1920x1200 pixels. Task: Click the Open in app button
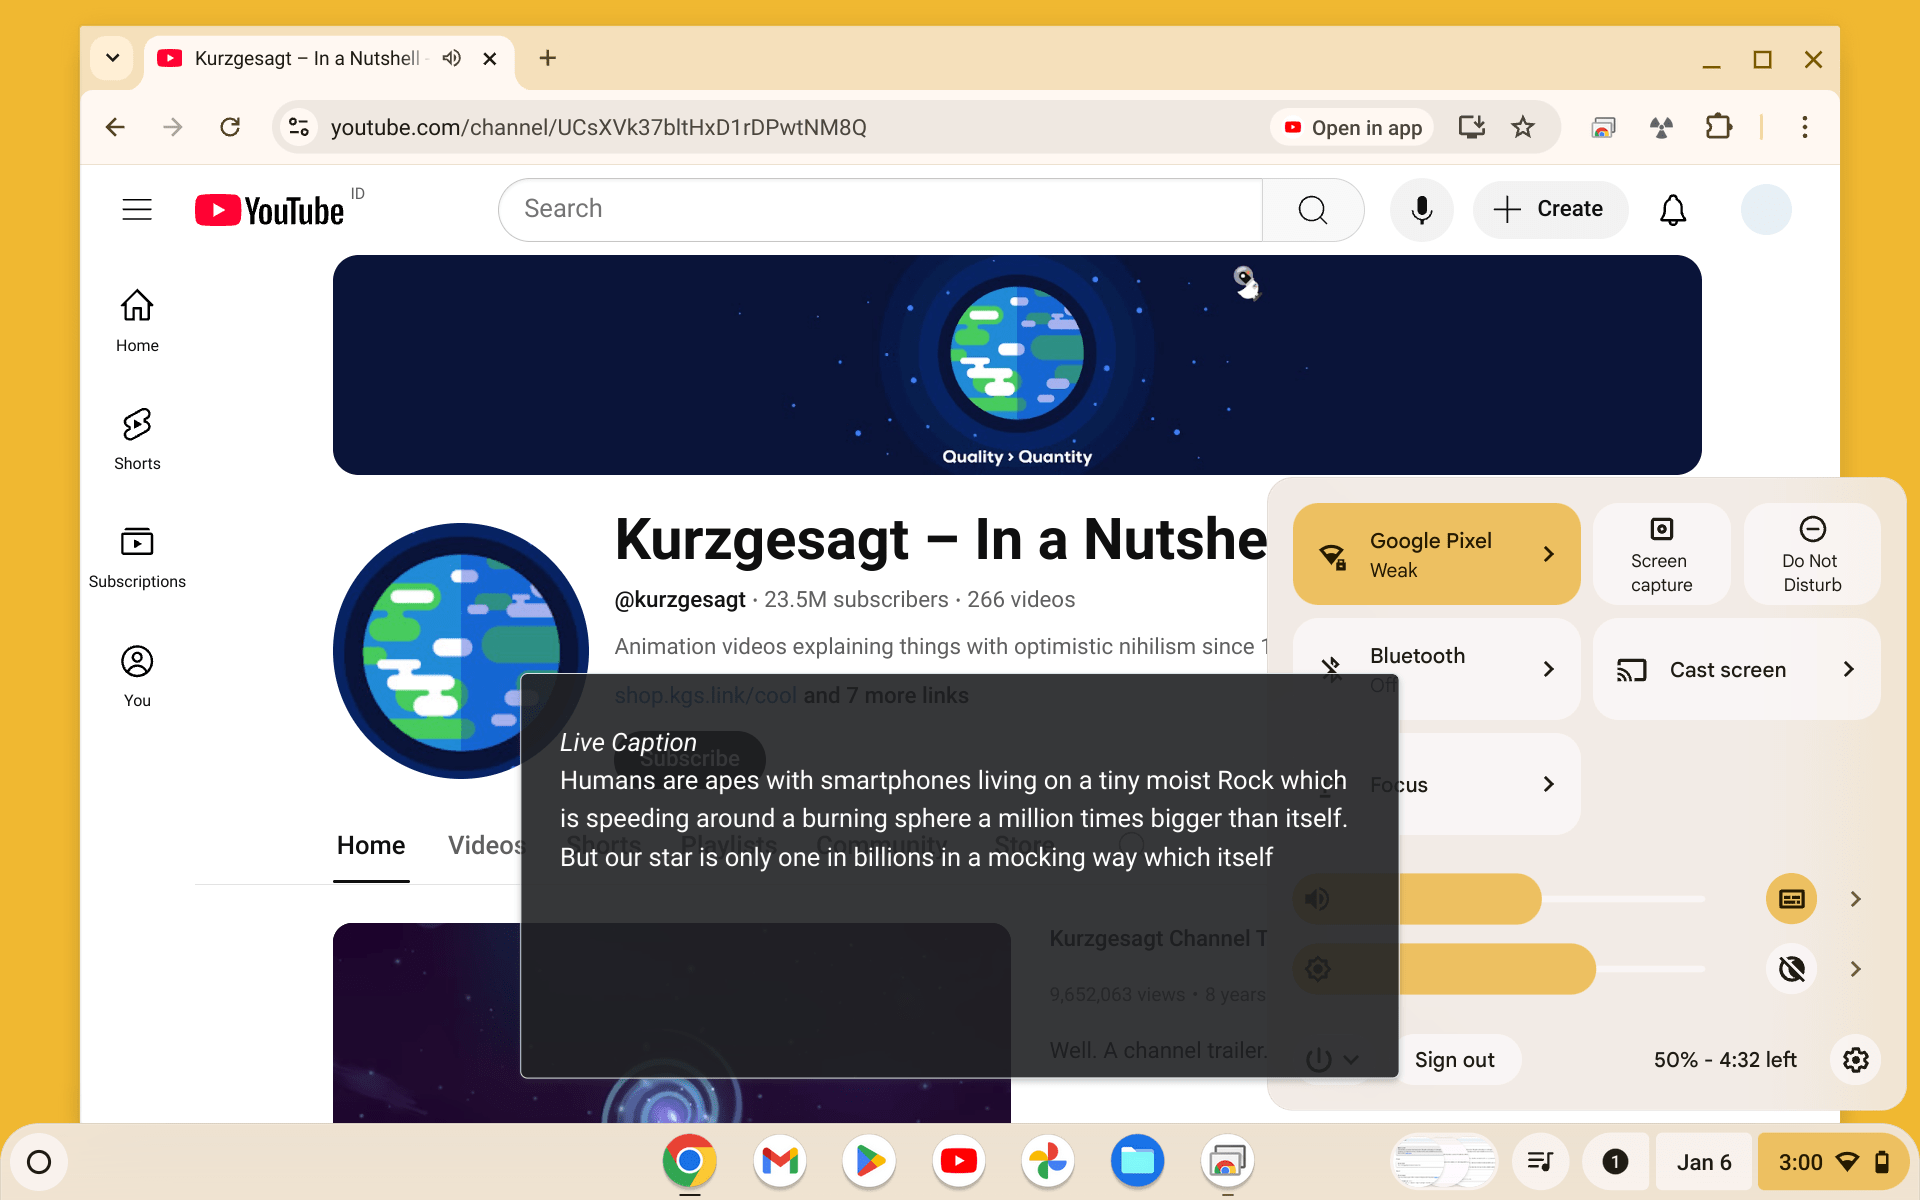[1352, 127]
